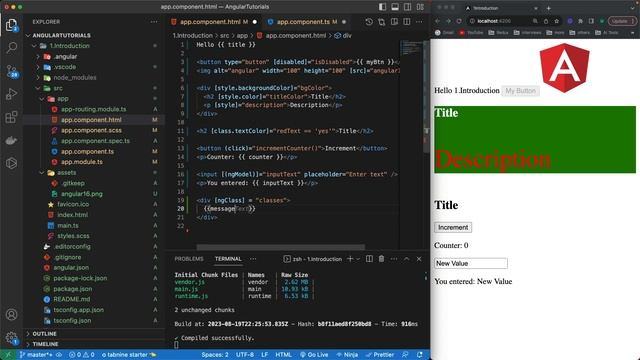Open Run and Debug view
This screenshot has height=360, width=640.
11,94
